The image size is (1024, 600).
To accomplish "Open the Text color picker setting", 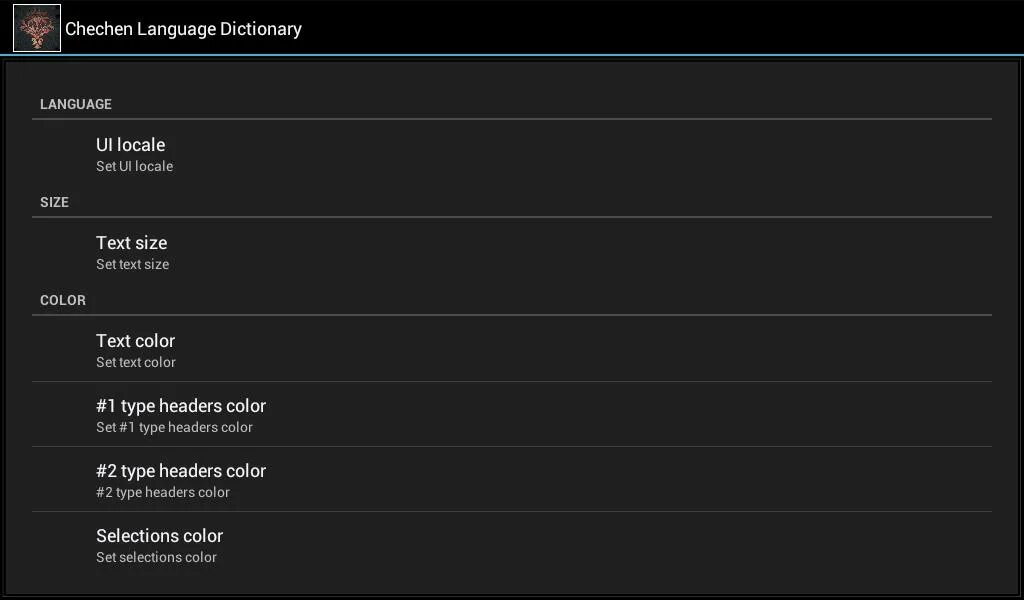I will 135,341.
